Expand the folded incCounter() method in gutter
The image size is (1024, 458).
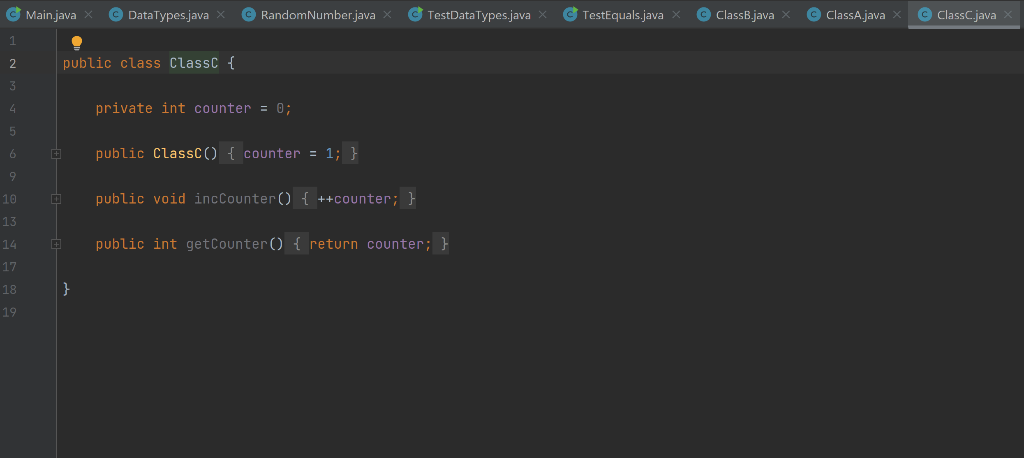tap(56, 199)
